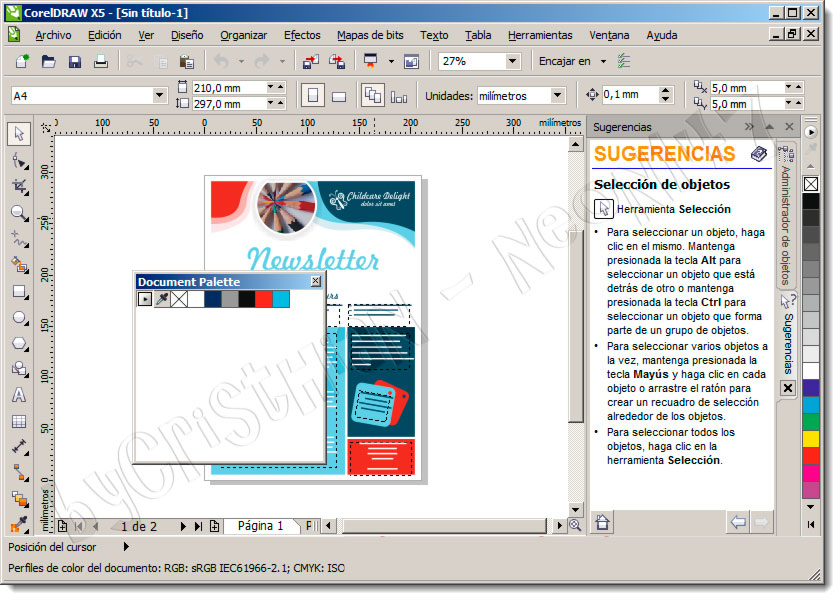Pick red swatch in Document Palette

click(x=264, y=299)
